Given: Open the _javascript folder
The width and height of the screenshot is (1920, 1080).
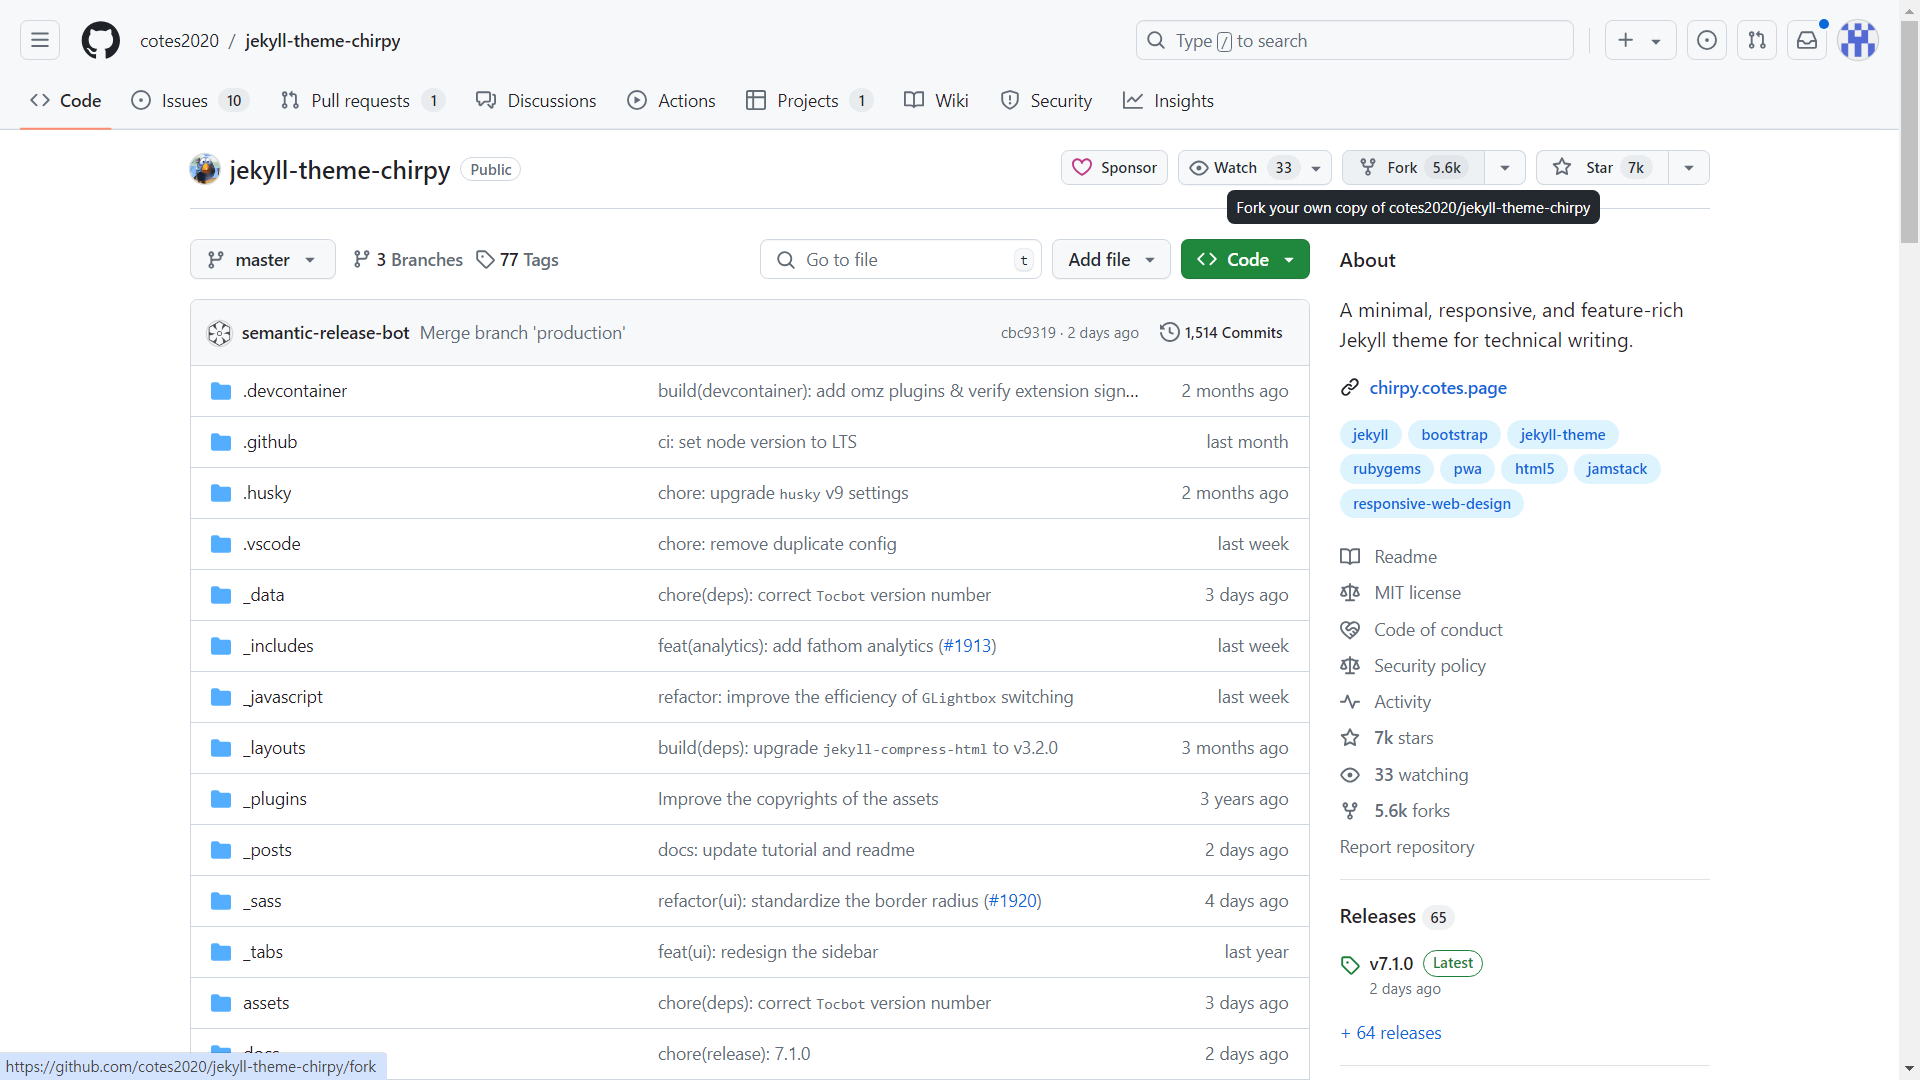Looking at the screenshot, I should (283, 697).
